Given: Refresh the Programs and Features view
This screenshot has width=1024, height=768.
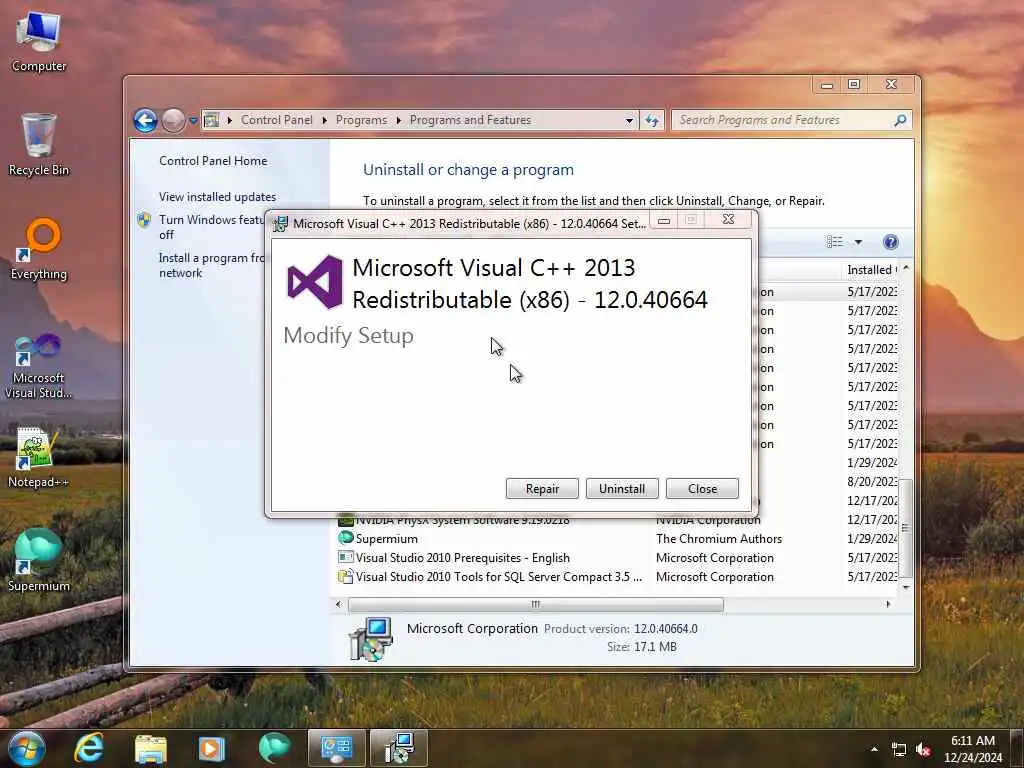Looking at the screenshot, I should coord(652,120).
